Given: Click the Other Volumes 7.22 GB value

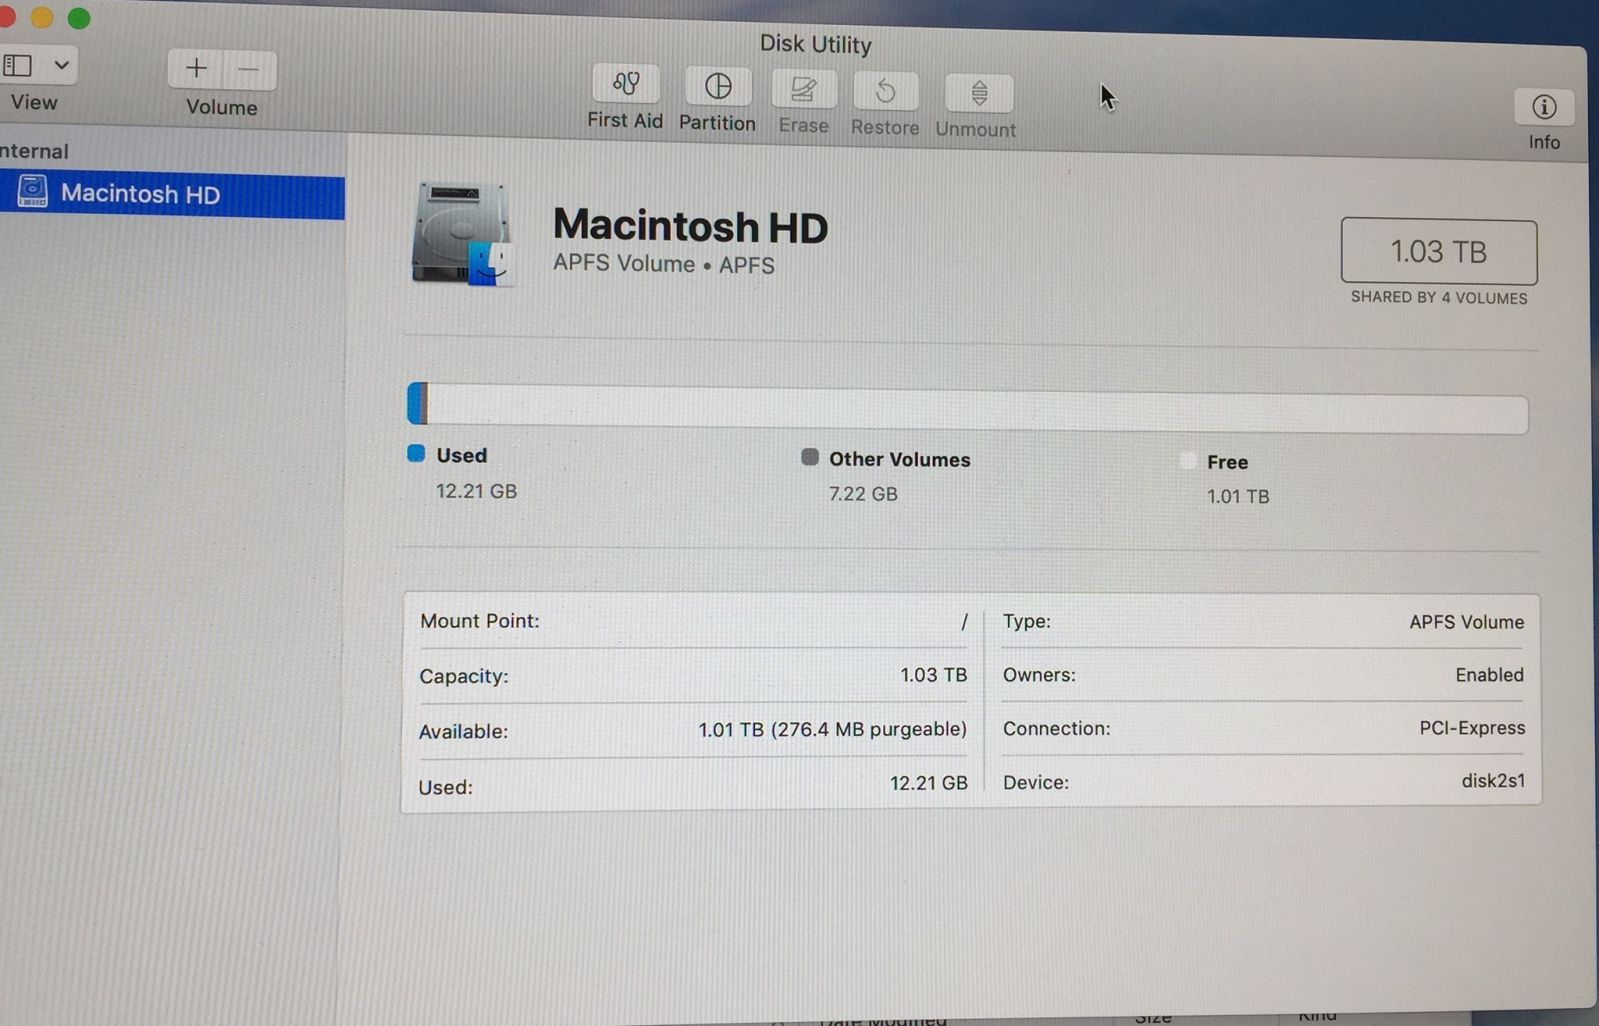Looking at the screenshot, I should coord(863,494).
